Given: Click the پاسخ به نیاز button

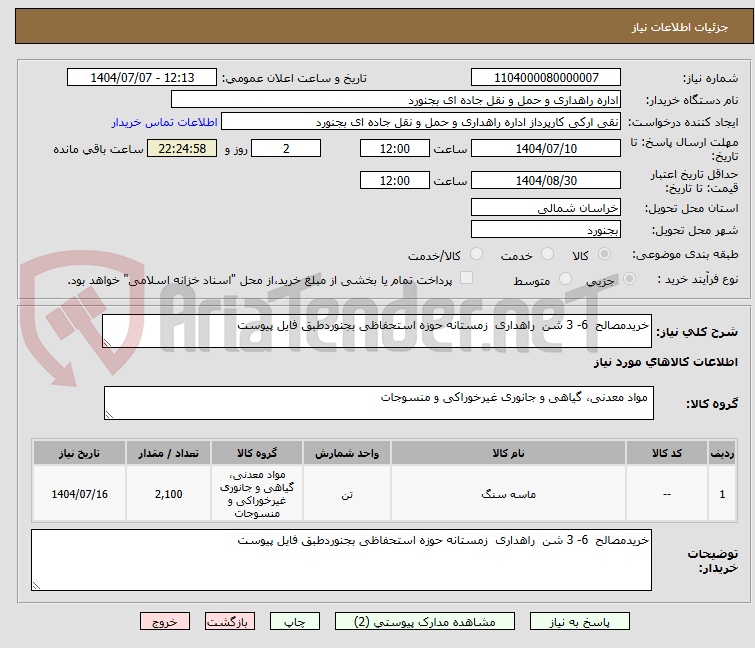Looking at the screenshot, I should point(579,622).
